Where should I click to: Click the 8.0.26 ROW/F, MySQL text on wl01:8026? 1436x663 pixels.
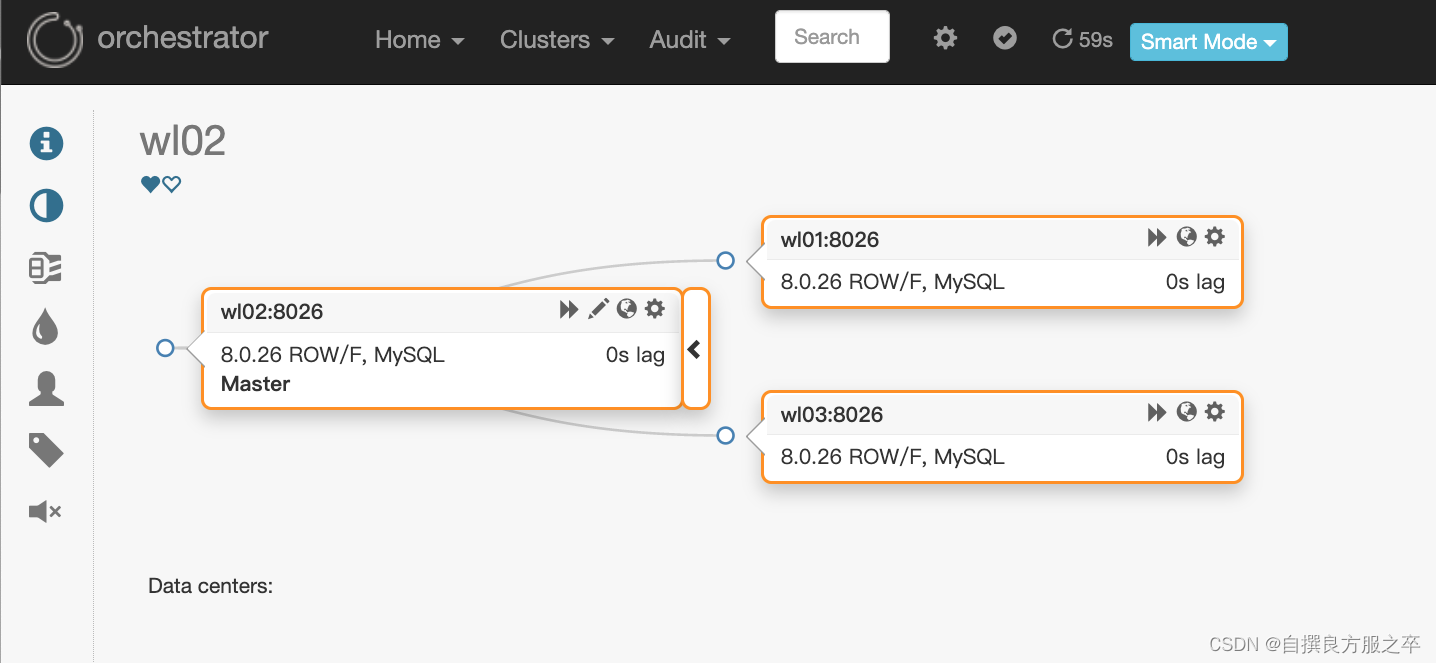[892, 282]
